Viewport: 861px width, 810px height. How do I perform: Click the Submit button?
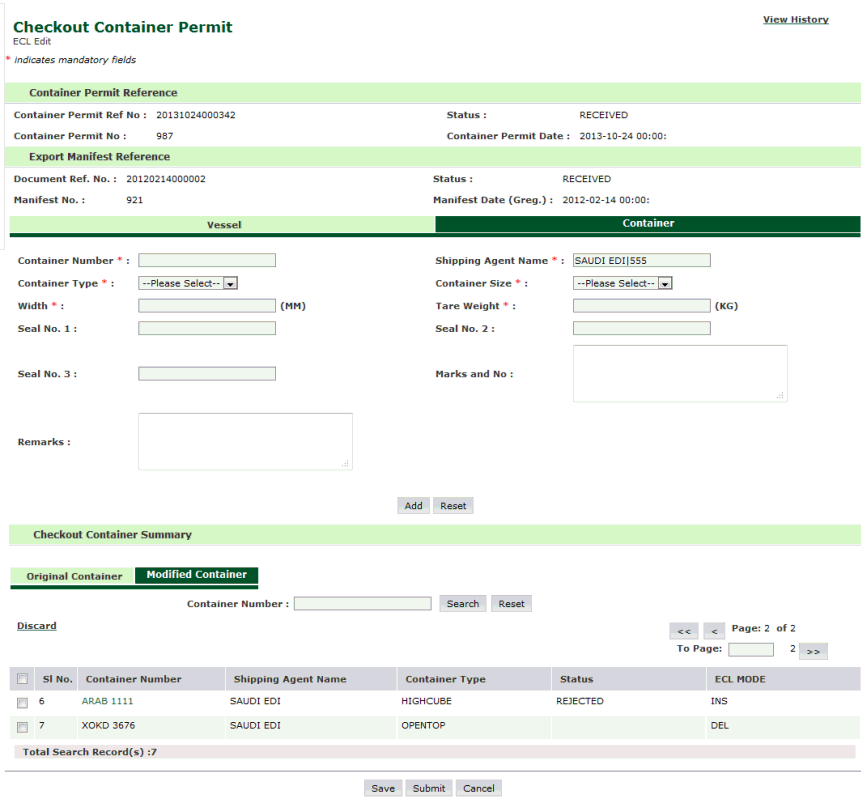click(429, 788)
